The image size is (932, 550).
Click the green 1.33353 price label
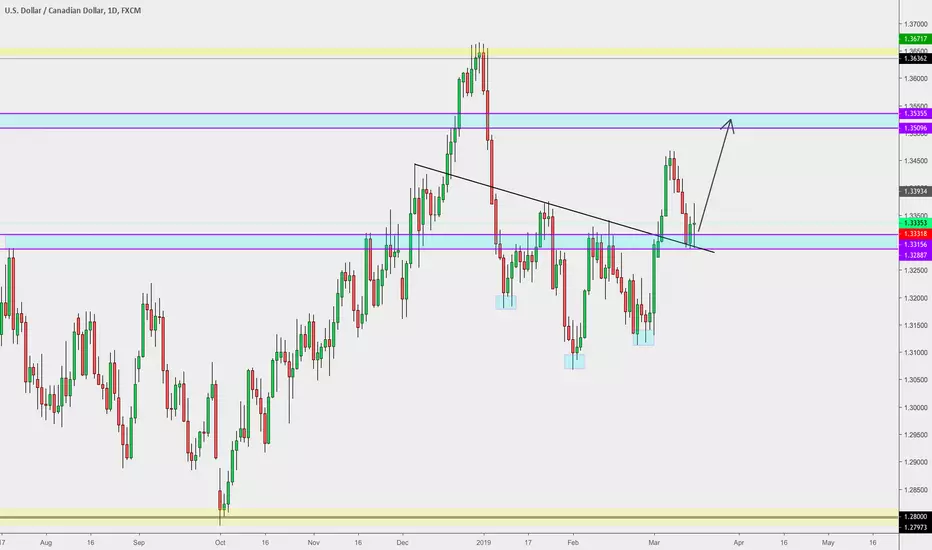(915, 223)
